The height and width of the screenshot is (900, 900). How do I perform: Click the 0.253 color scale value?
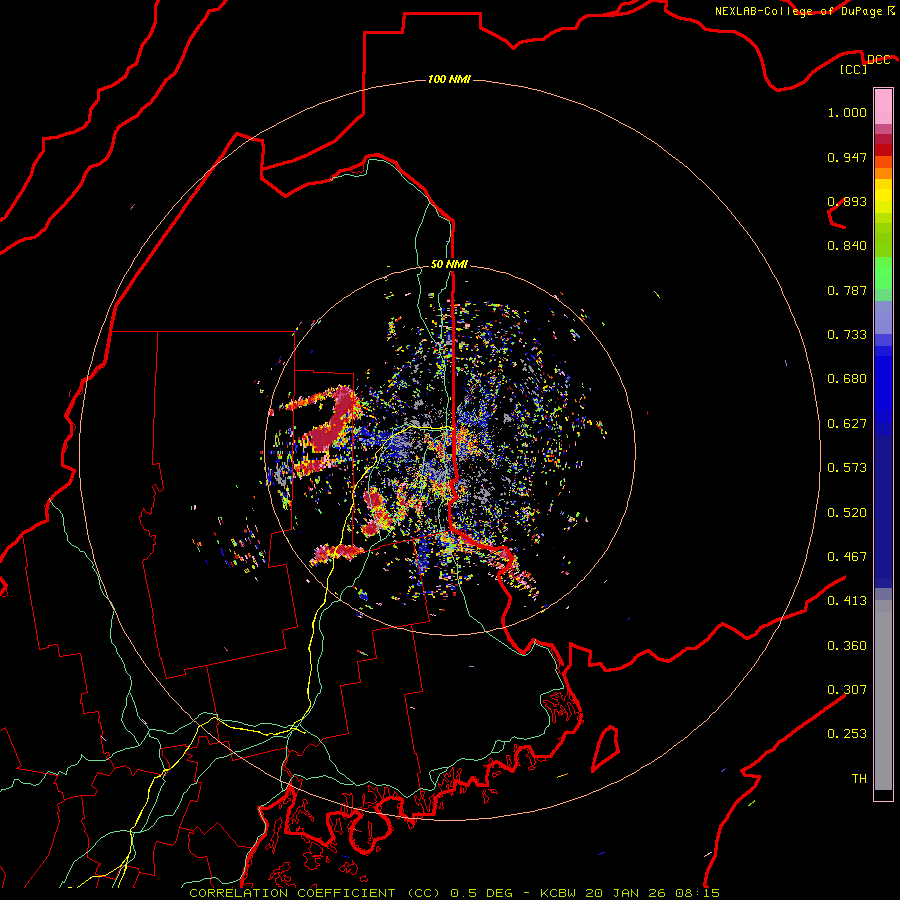point(847,734)
